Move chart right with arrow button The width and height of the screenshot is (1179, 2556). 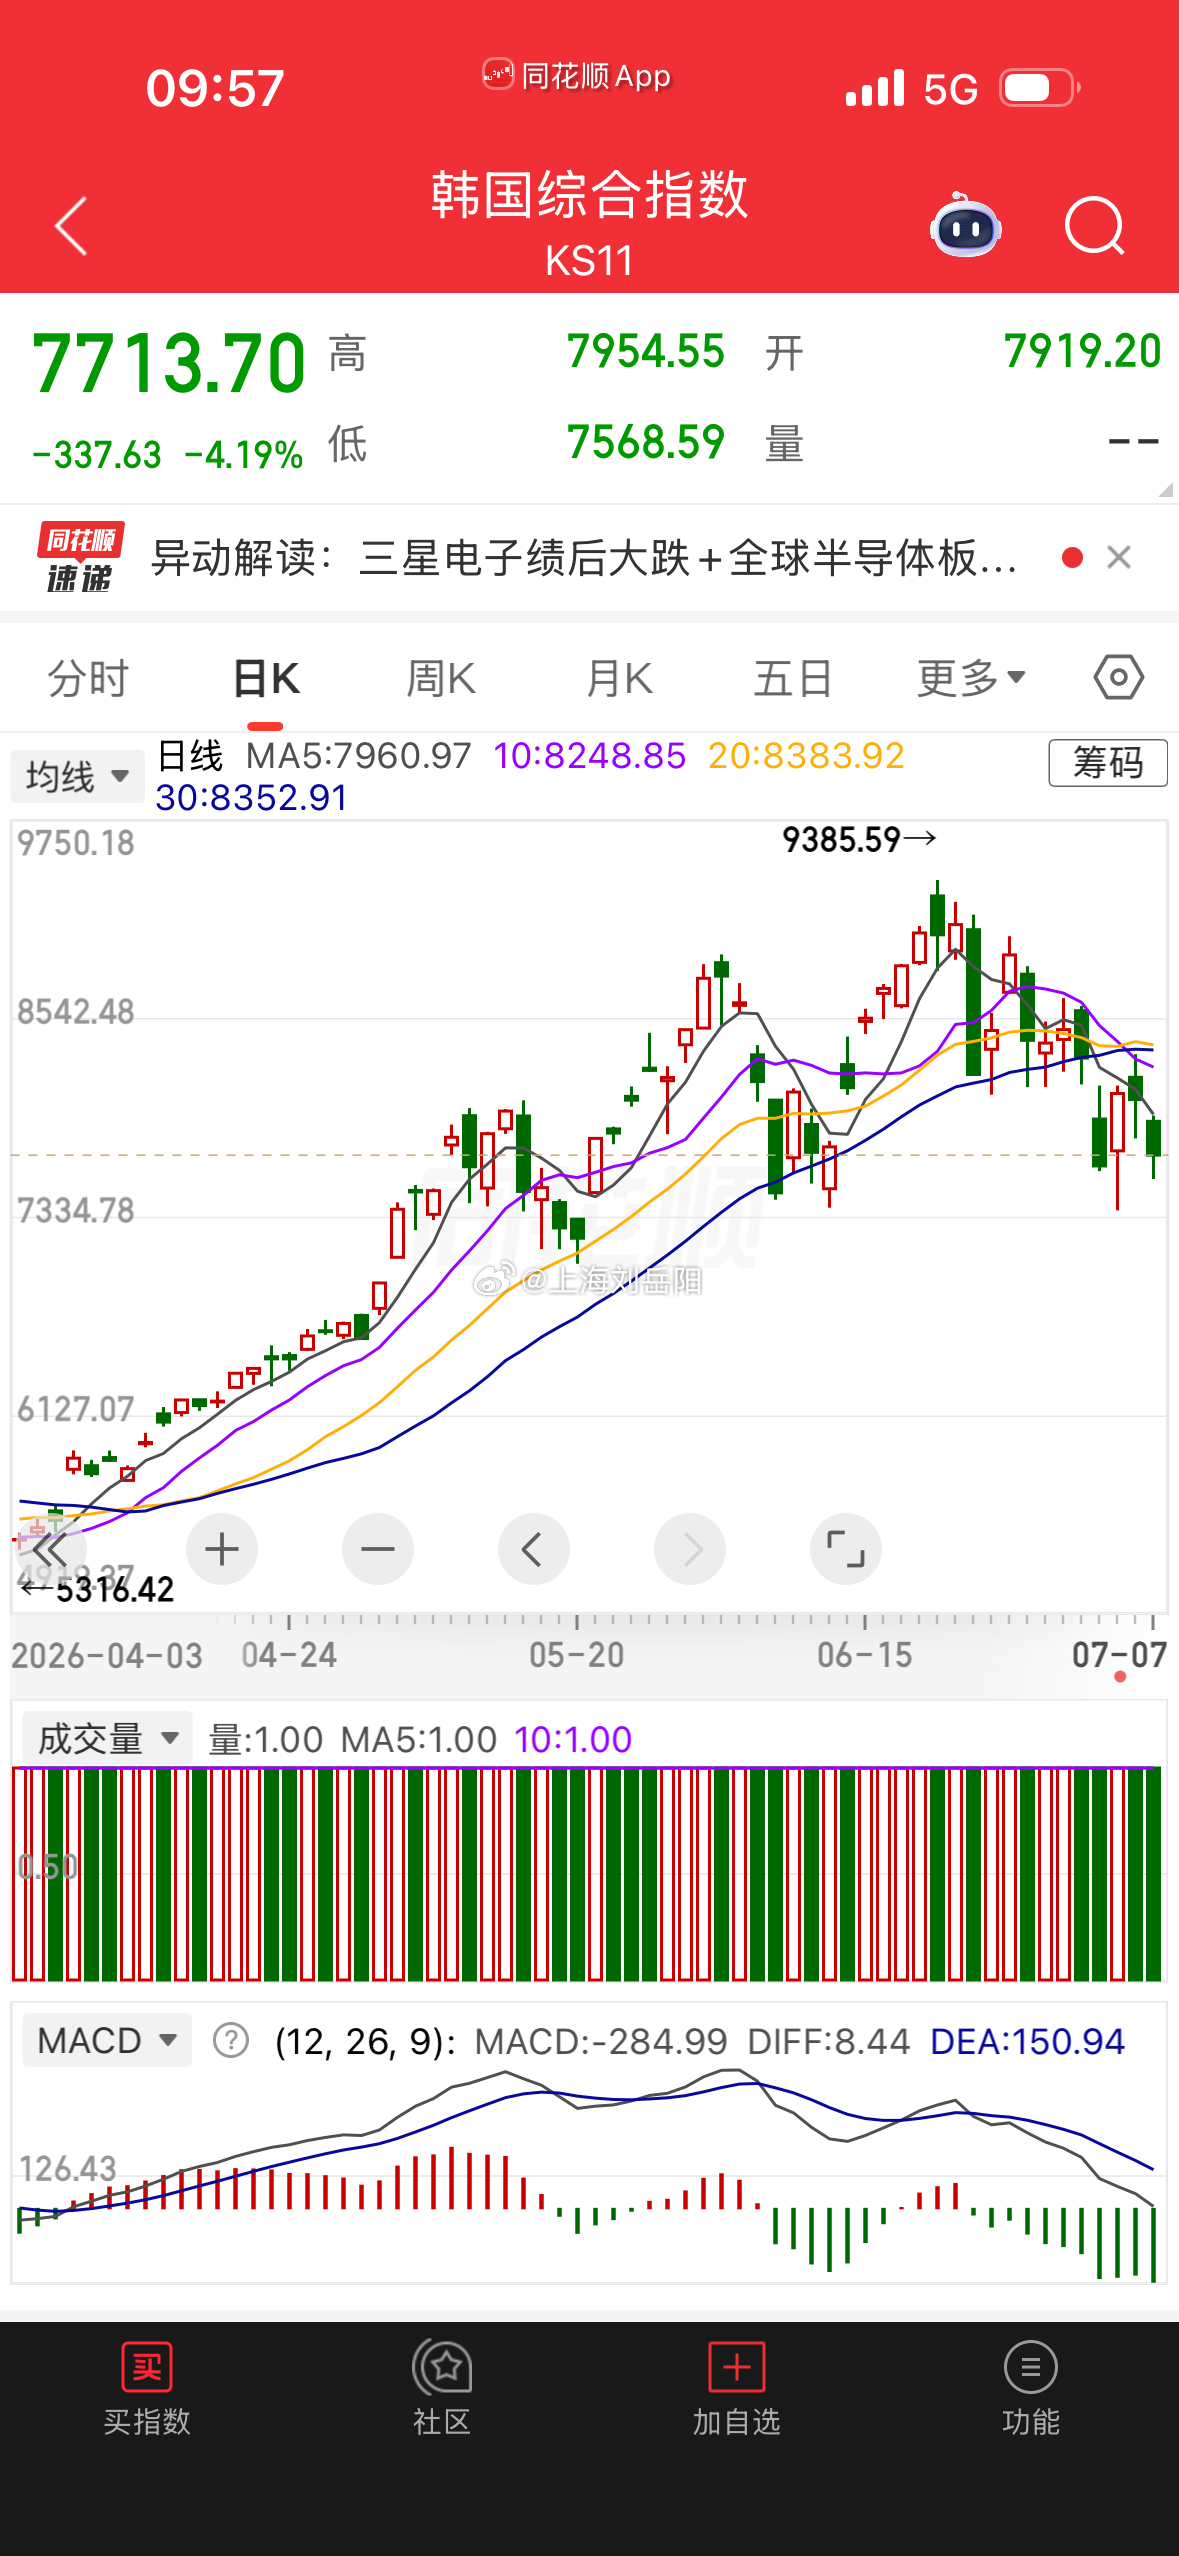coord(690,1549)
